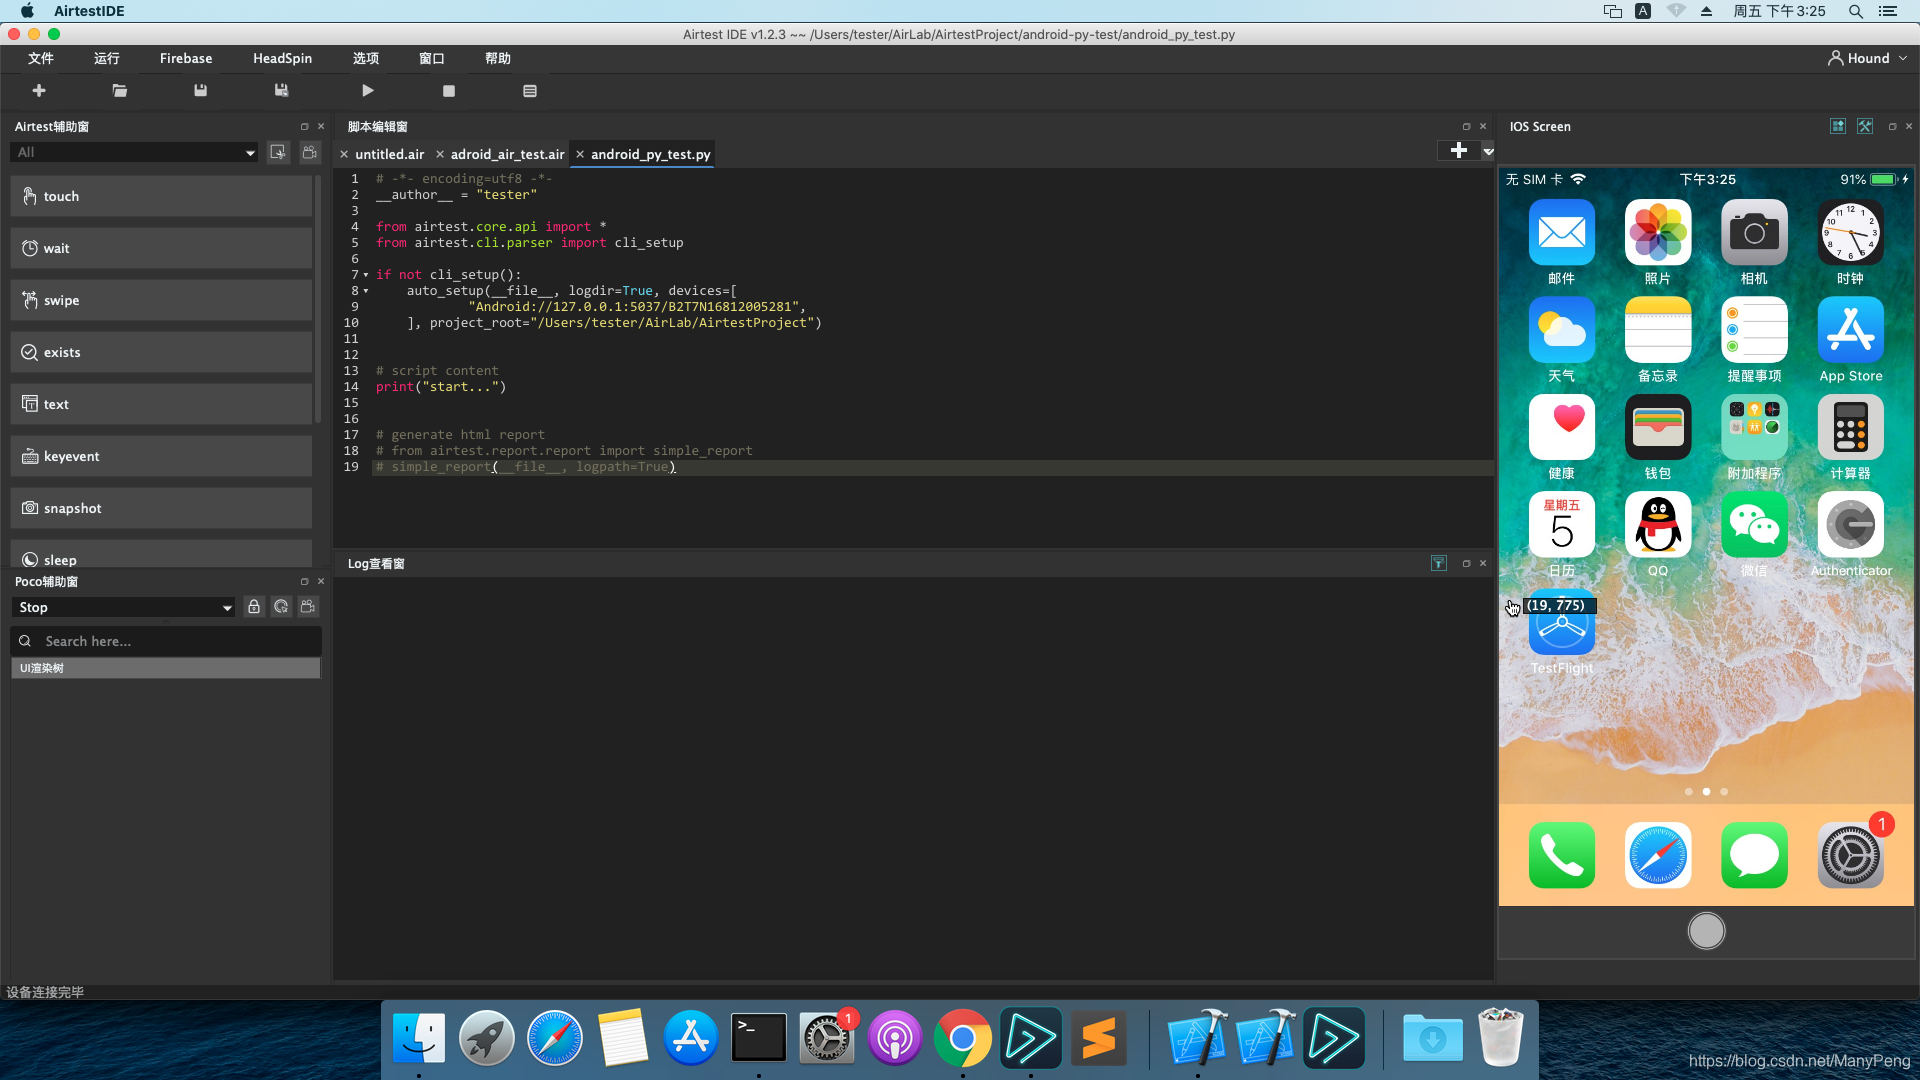Click the Airtest record camera icon
The width and height of the screenshot is (1920, 1080).
[310, 152]
